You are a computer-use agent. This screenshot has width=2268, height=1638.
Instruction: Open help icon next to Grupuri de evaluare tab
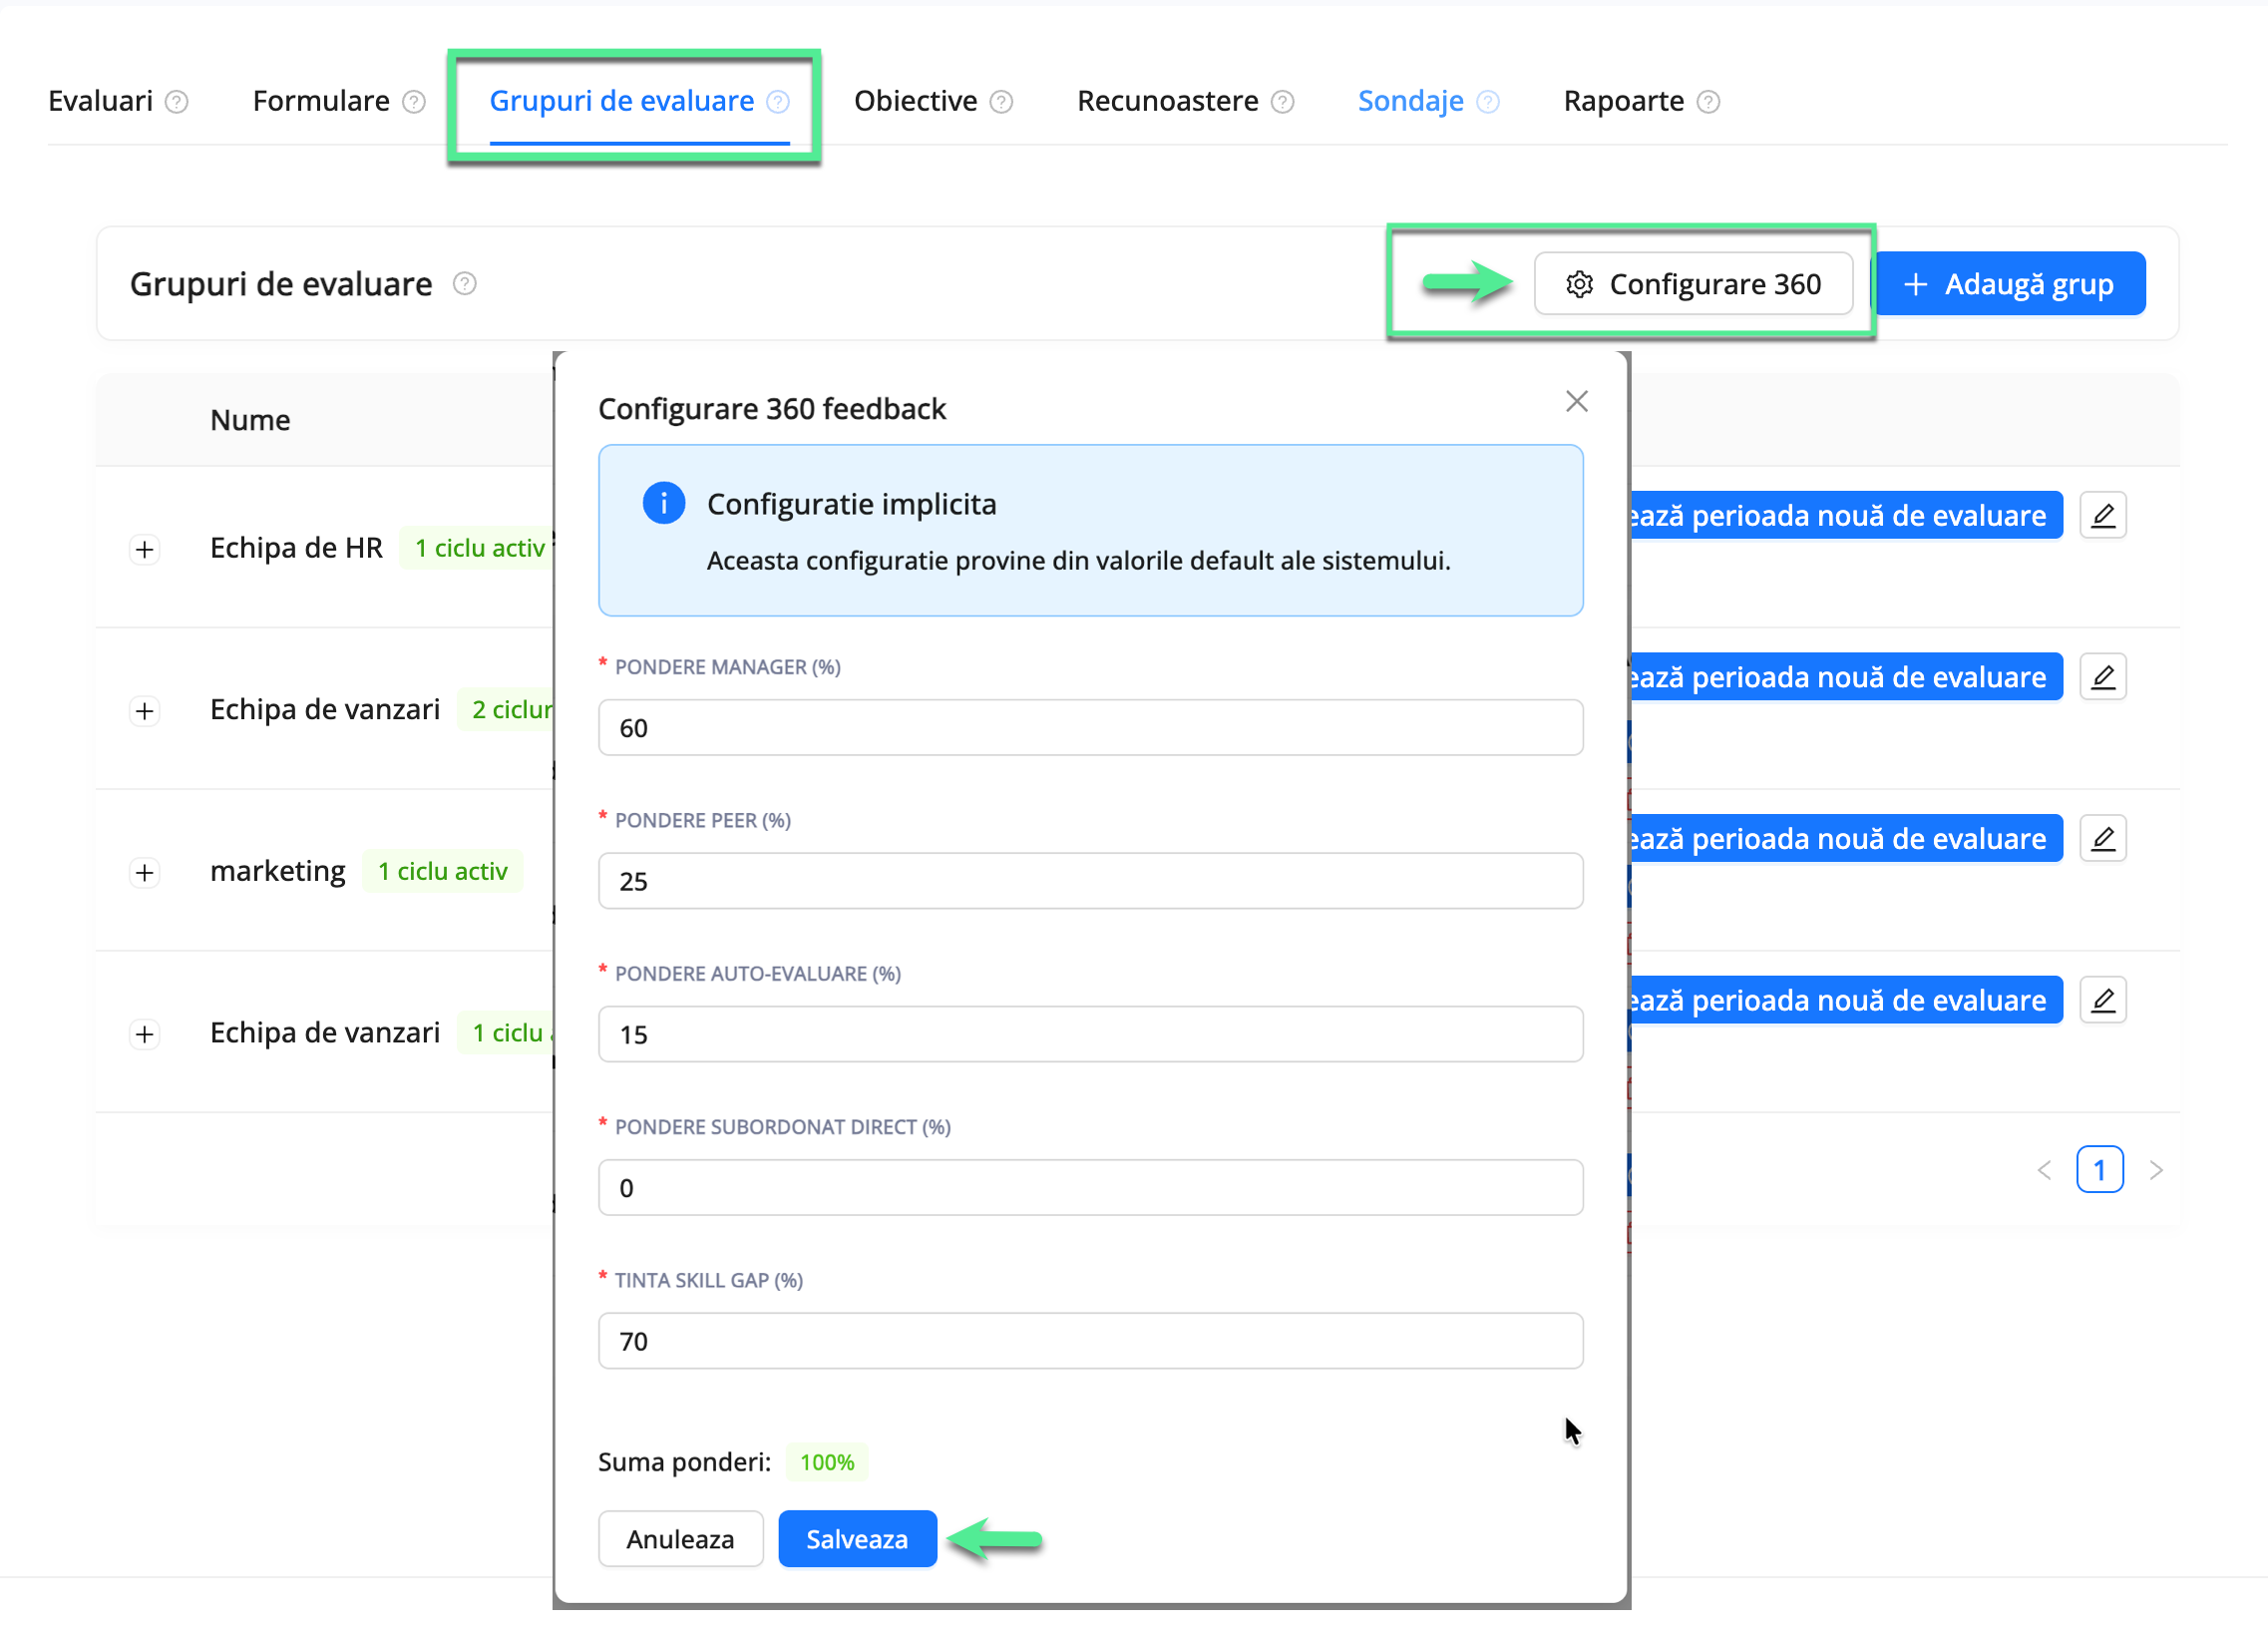[778, 102]
